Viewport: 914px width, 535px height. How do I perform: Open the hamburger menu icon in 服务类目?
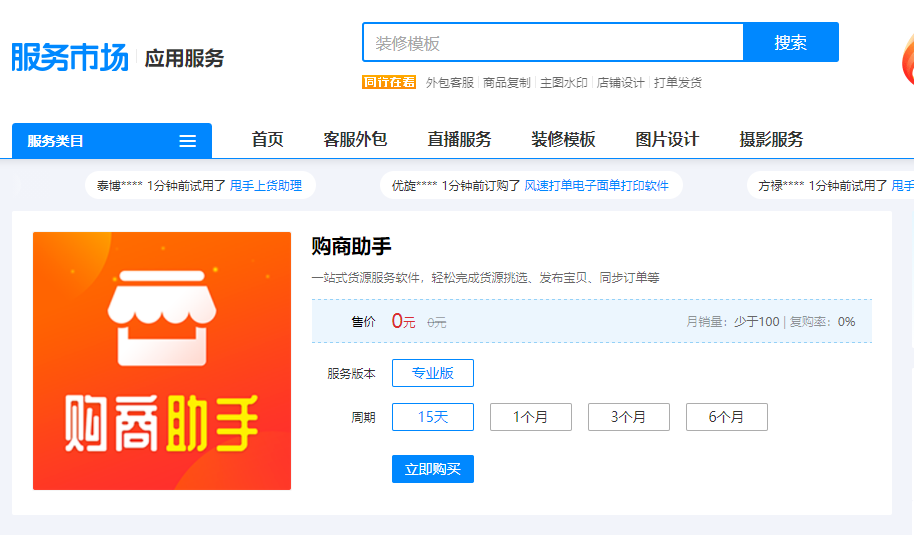coord(187,141)
